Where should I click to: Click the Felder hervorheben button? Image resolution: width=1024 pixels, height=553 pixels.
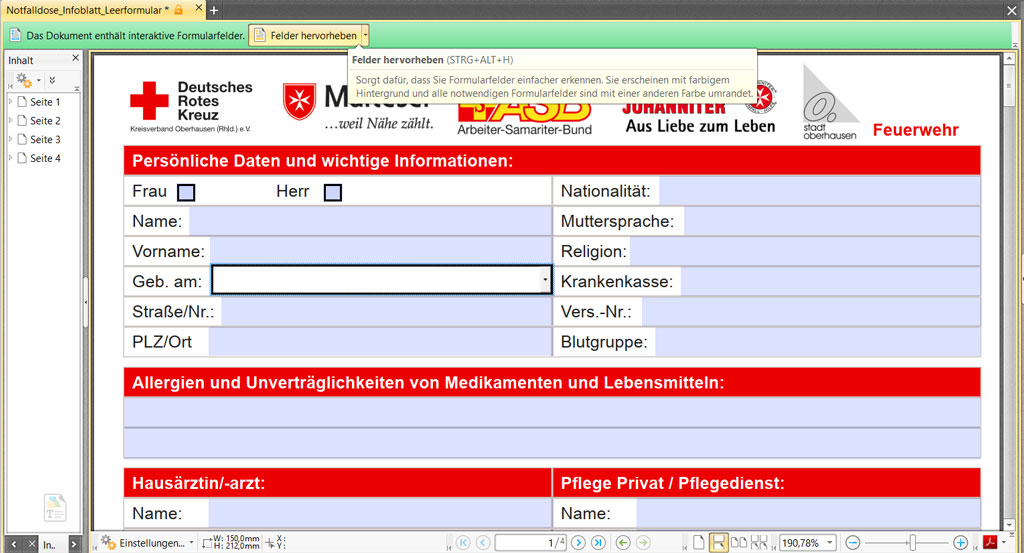pyautogui.click(x=305, y=35)
